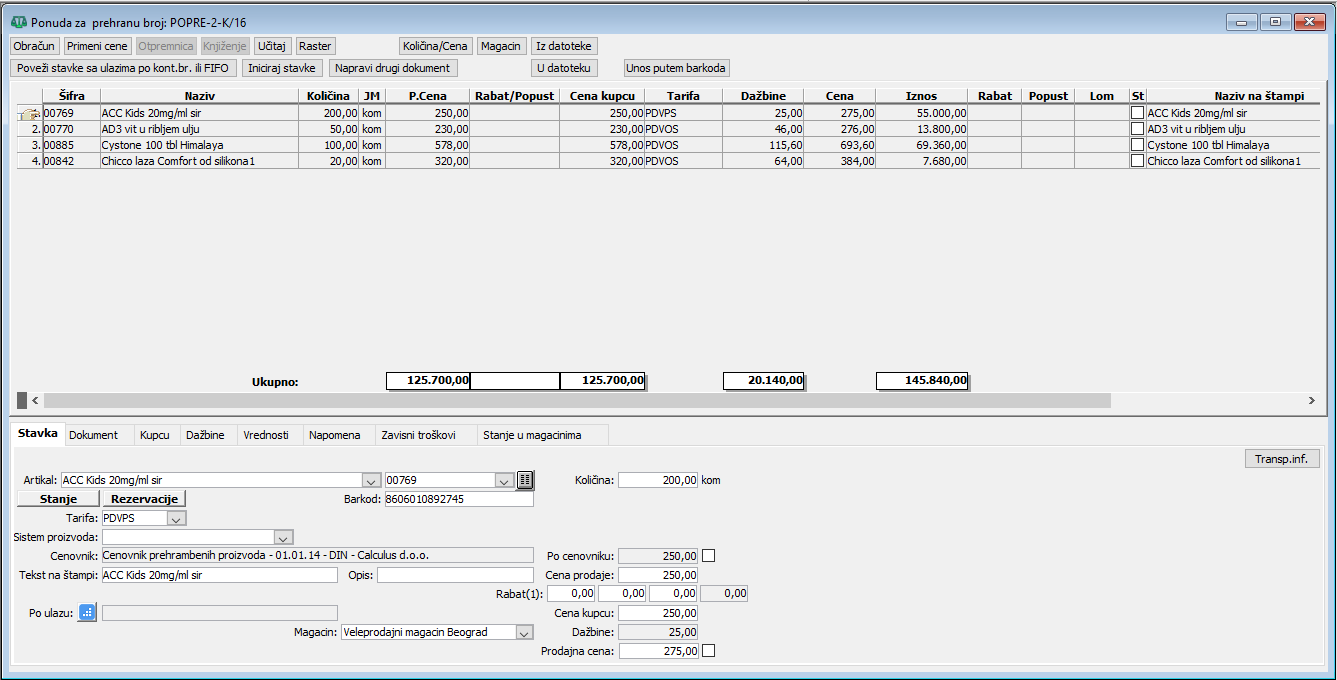Enable the checkbox next to Prodajna cena

tap(709, 651)
